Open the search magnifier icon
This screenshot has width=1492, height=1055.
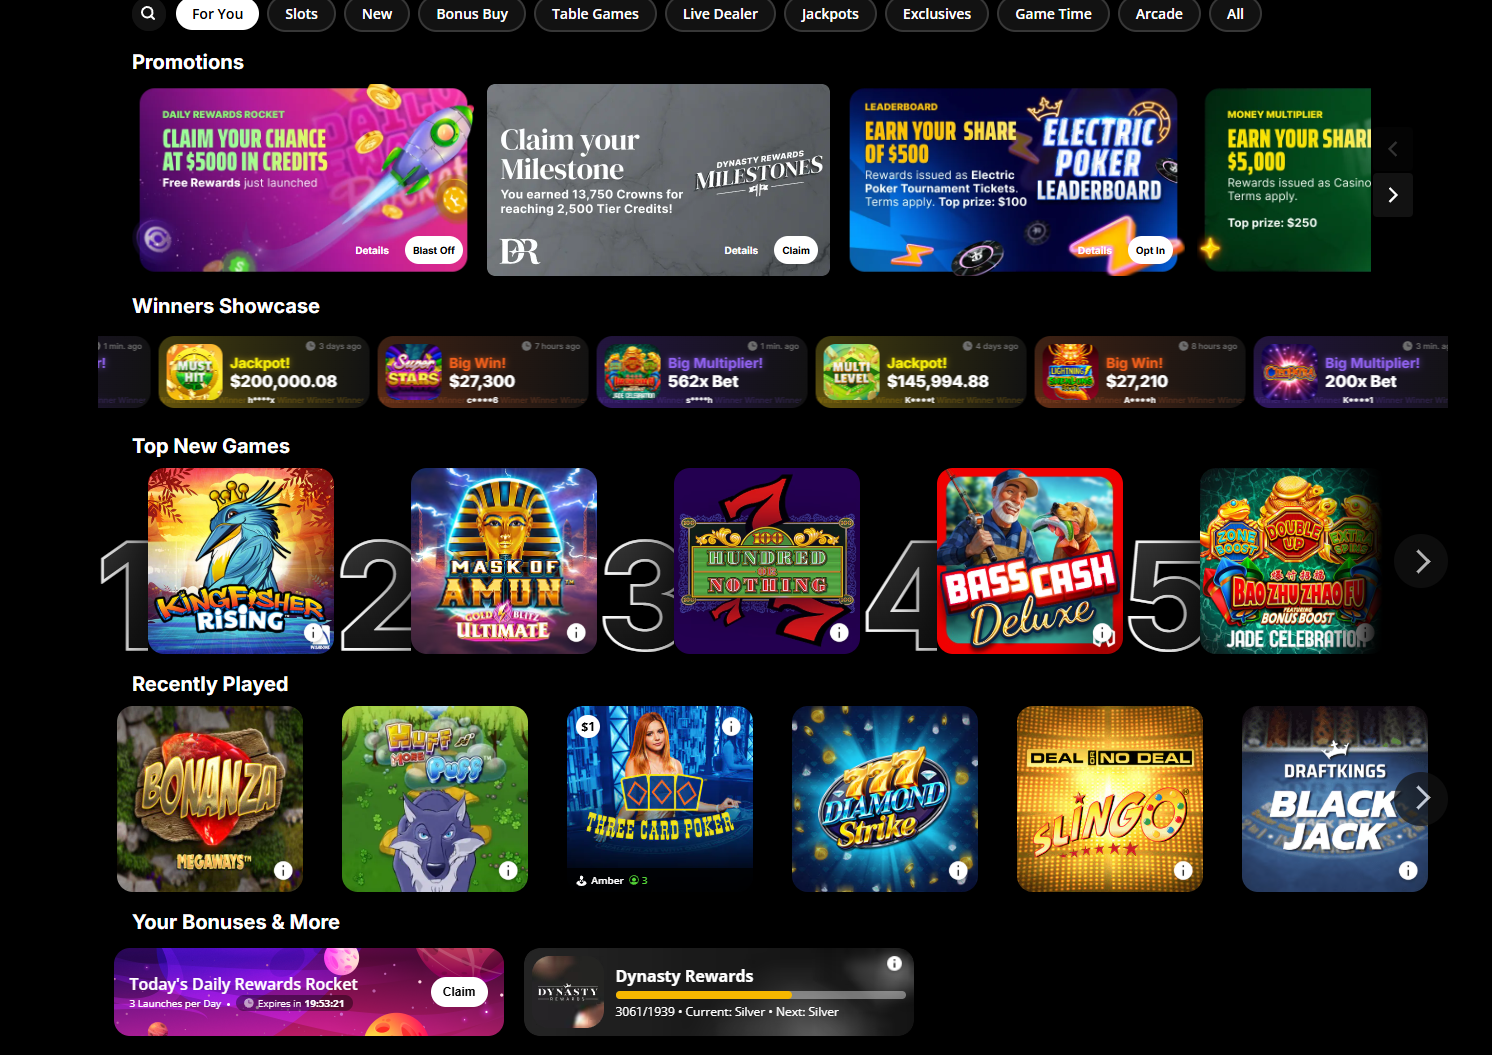[148, 14]
